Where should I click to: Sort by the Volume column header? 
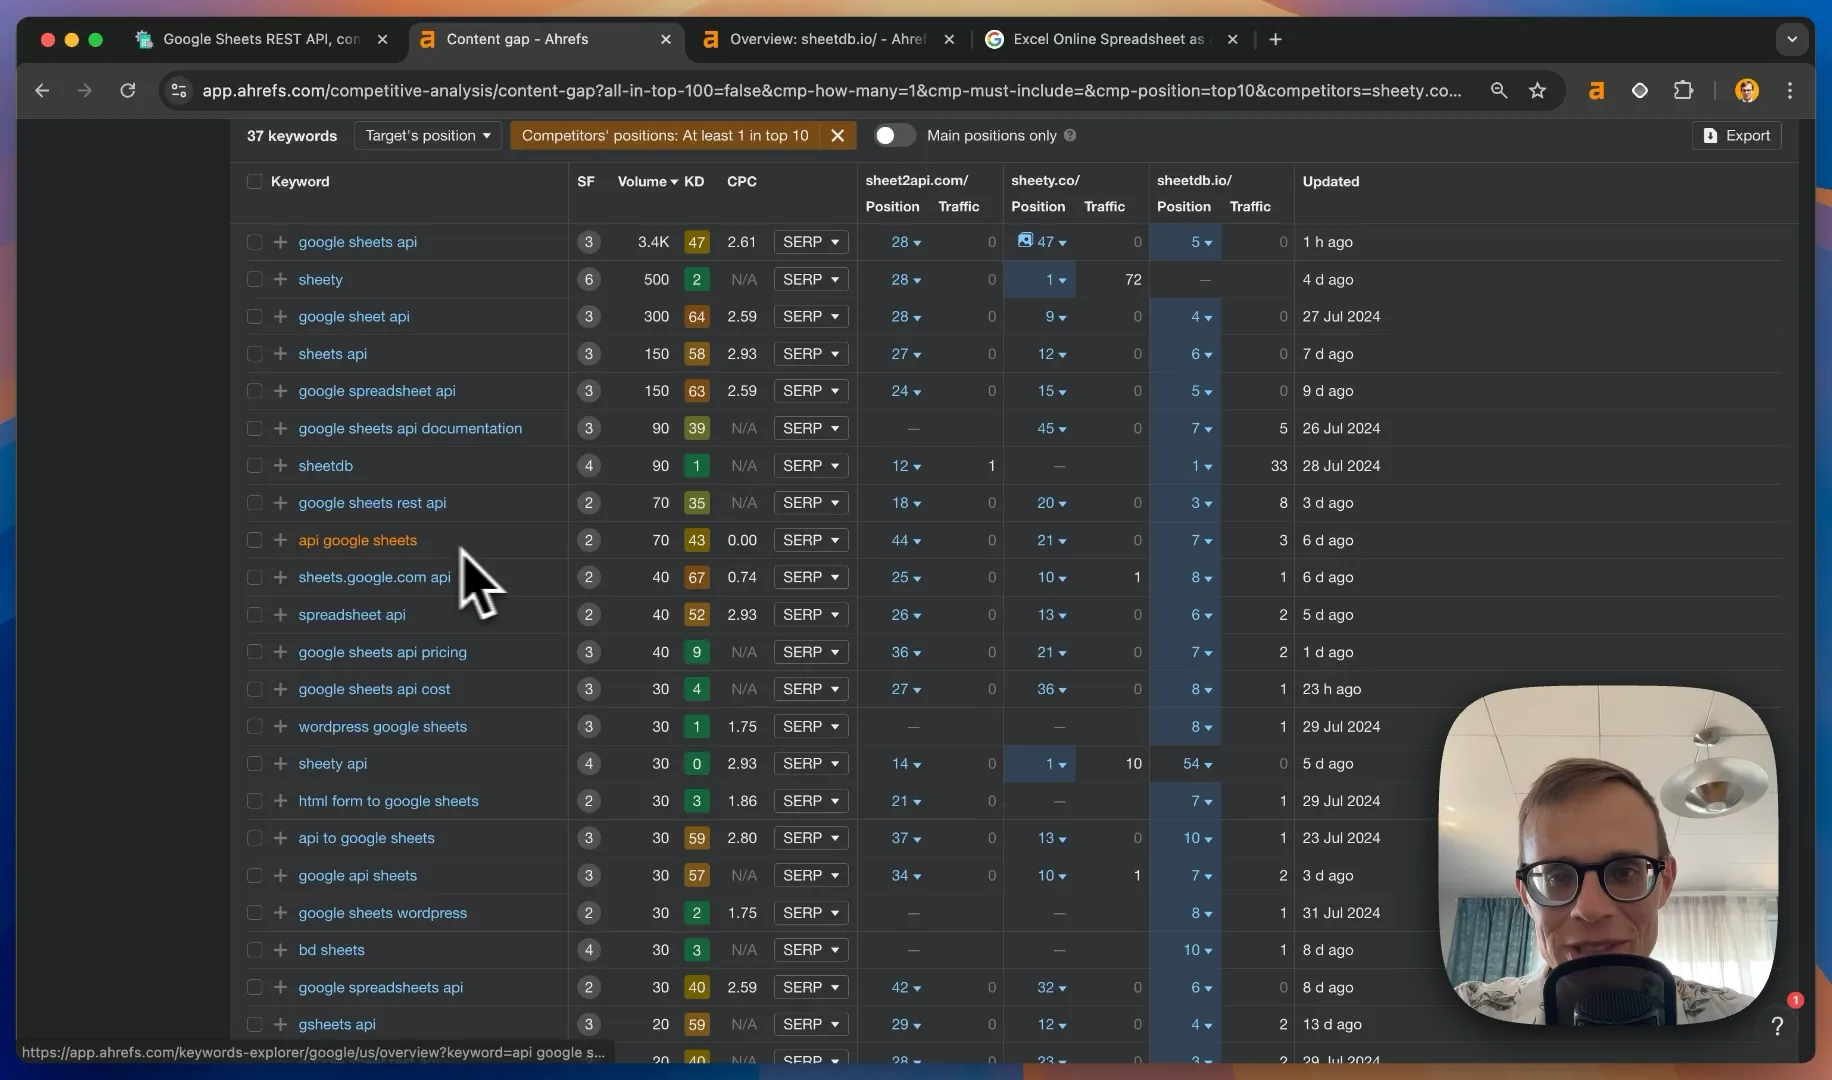[x=647, y=182]
